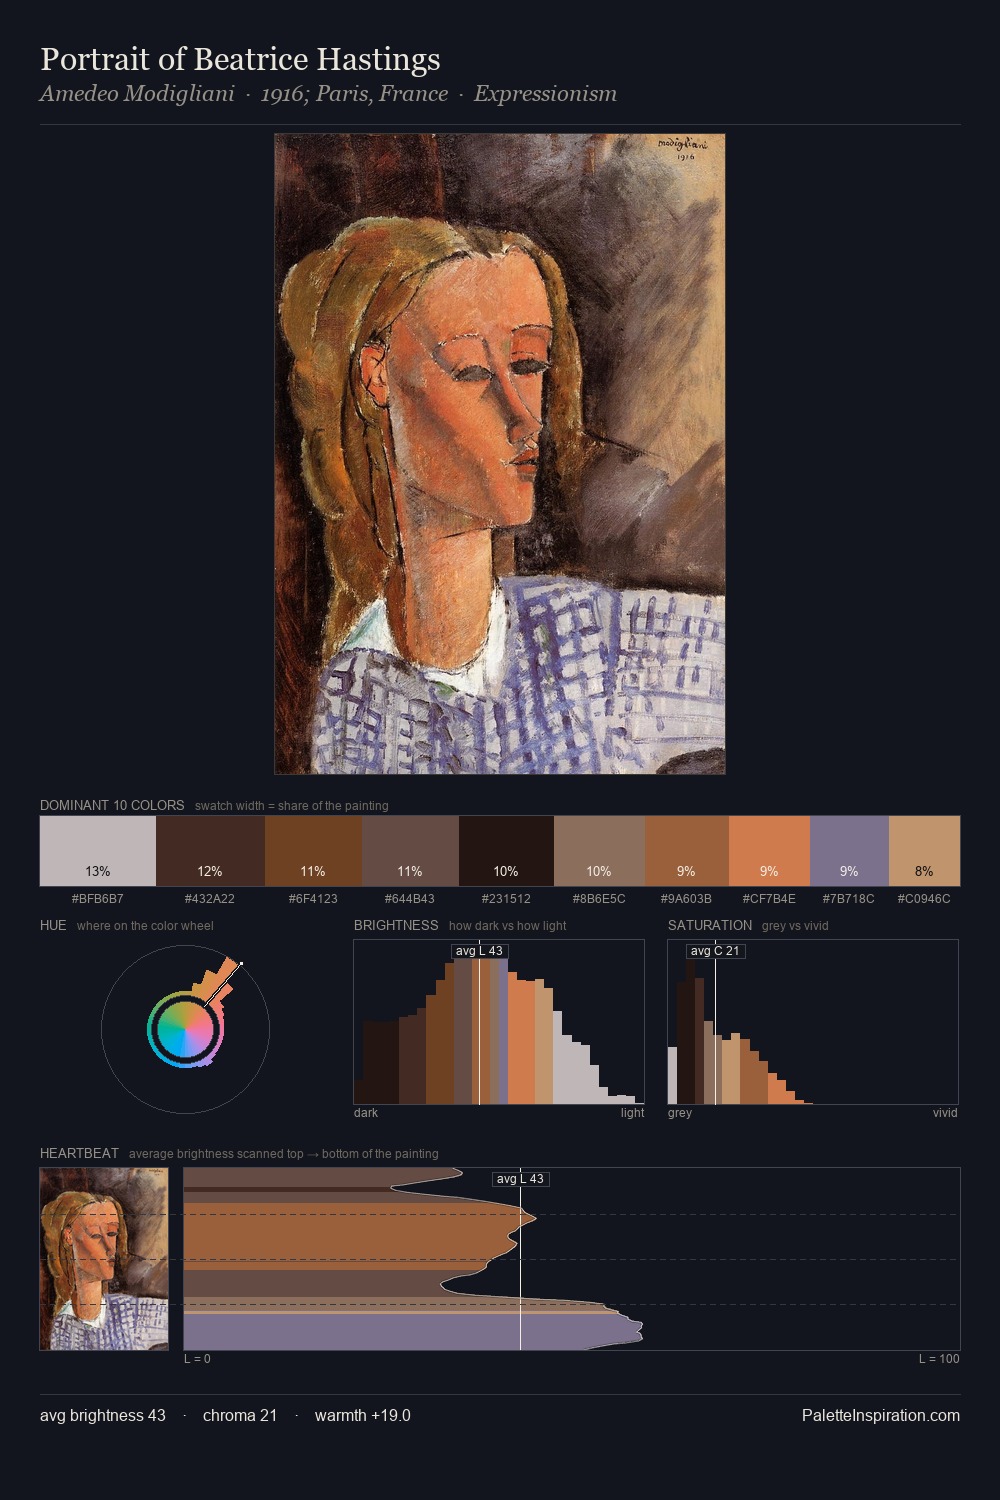Click the Expressionism style label
The height and width of the screenshot is (1500, 1000).
point(545,94)
